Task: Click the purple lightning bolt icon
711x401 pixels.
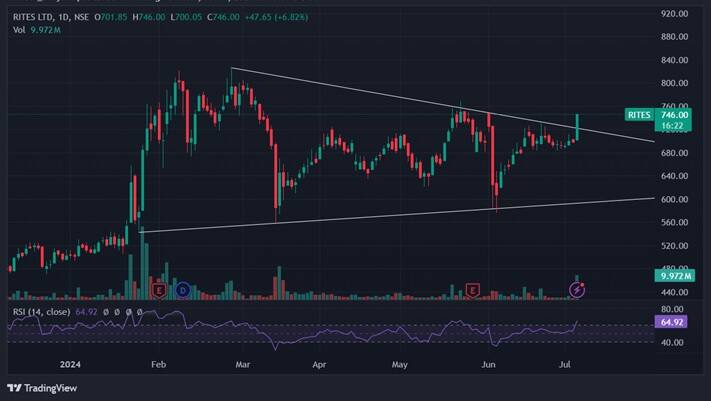Action: click(x=577, y=290)
